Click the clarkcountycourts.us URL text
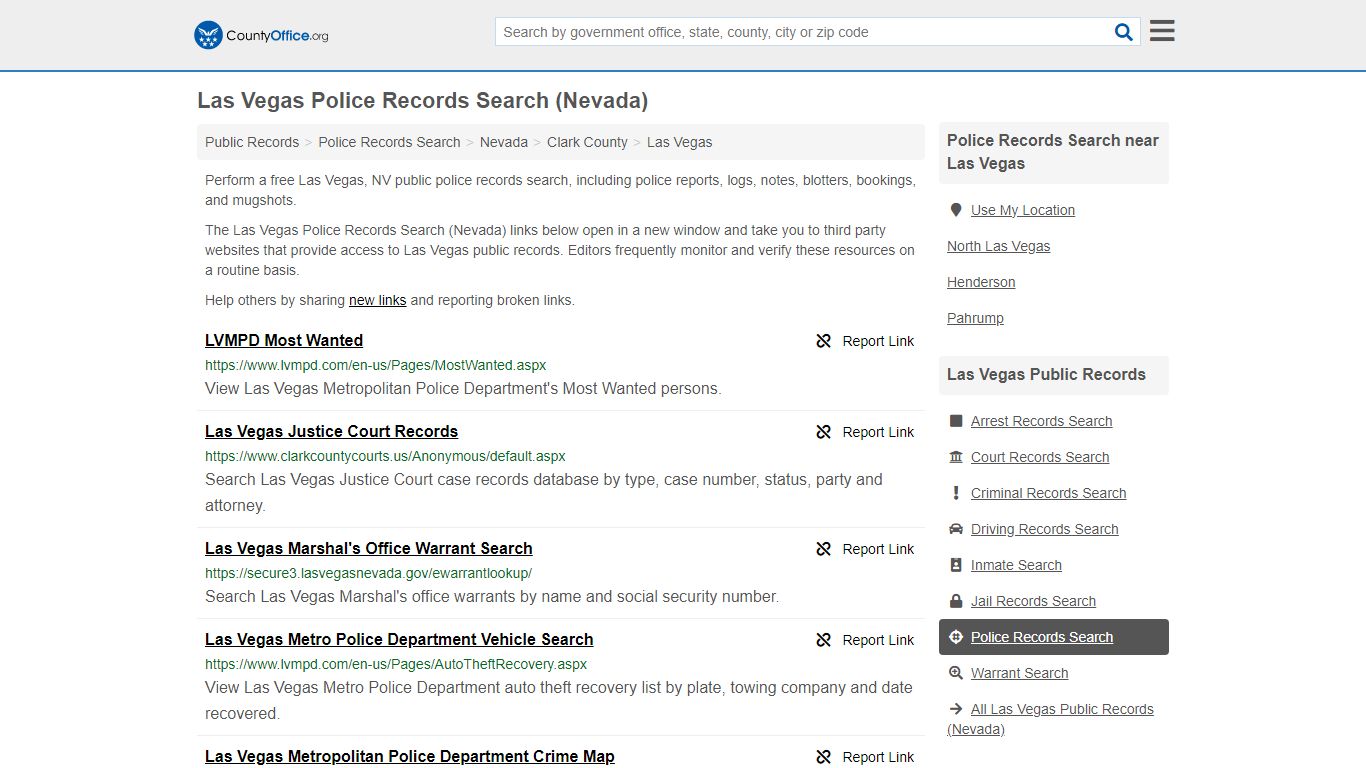The width and height of the screenshot is (1366, 768). tap(385, 456)
